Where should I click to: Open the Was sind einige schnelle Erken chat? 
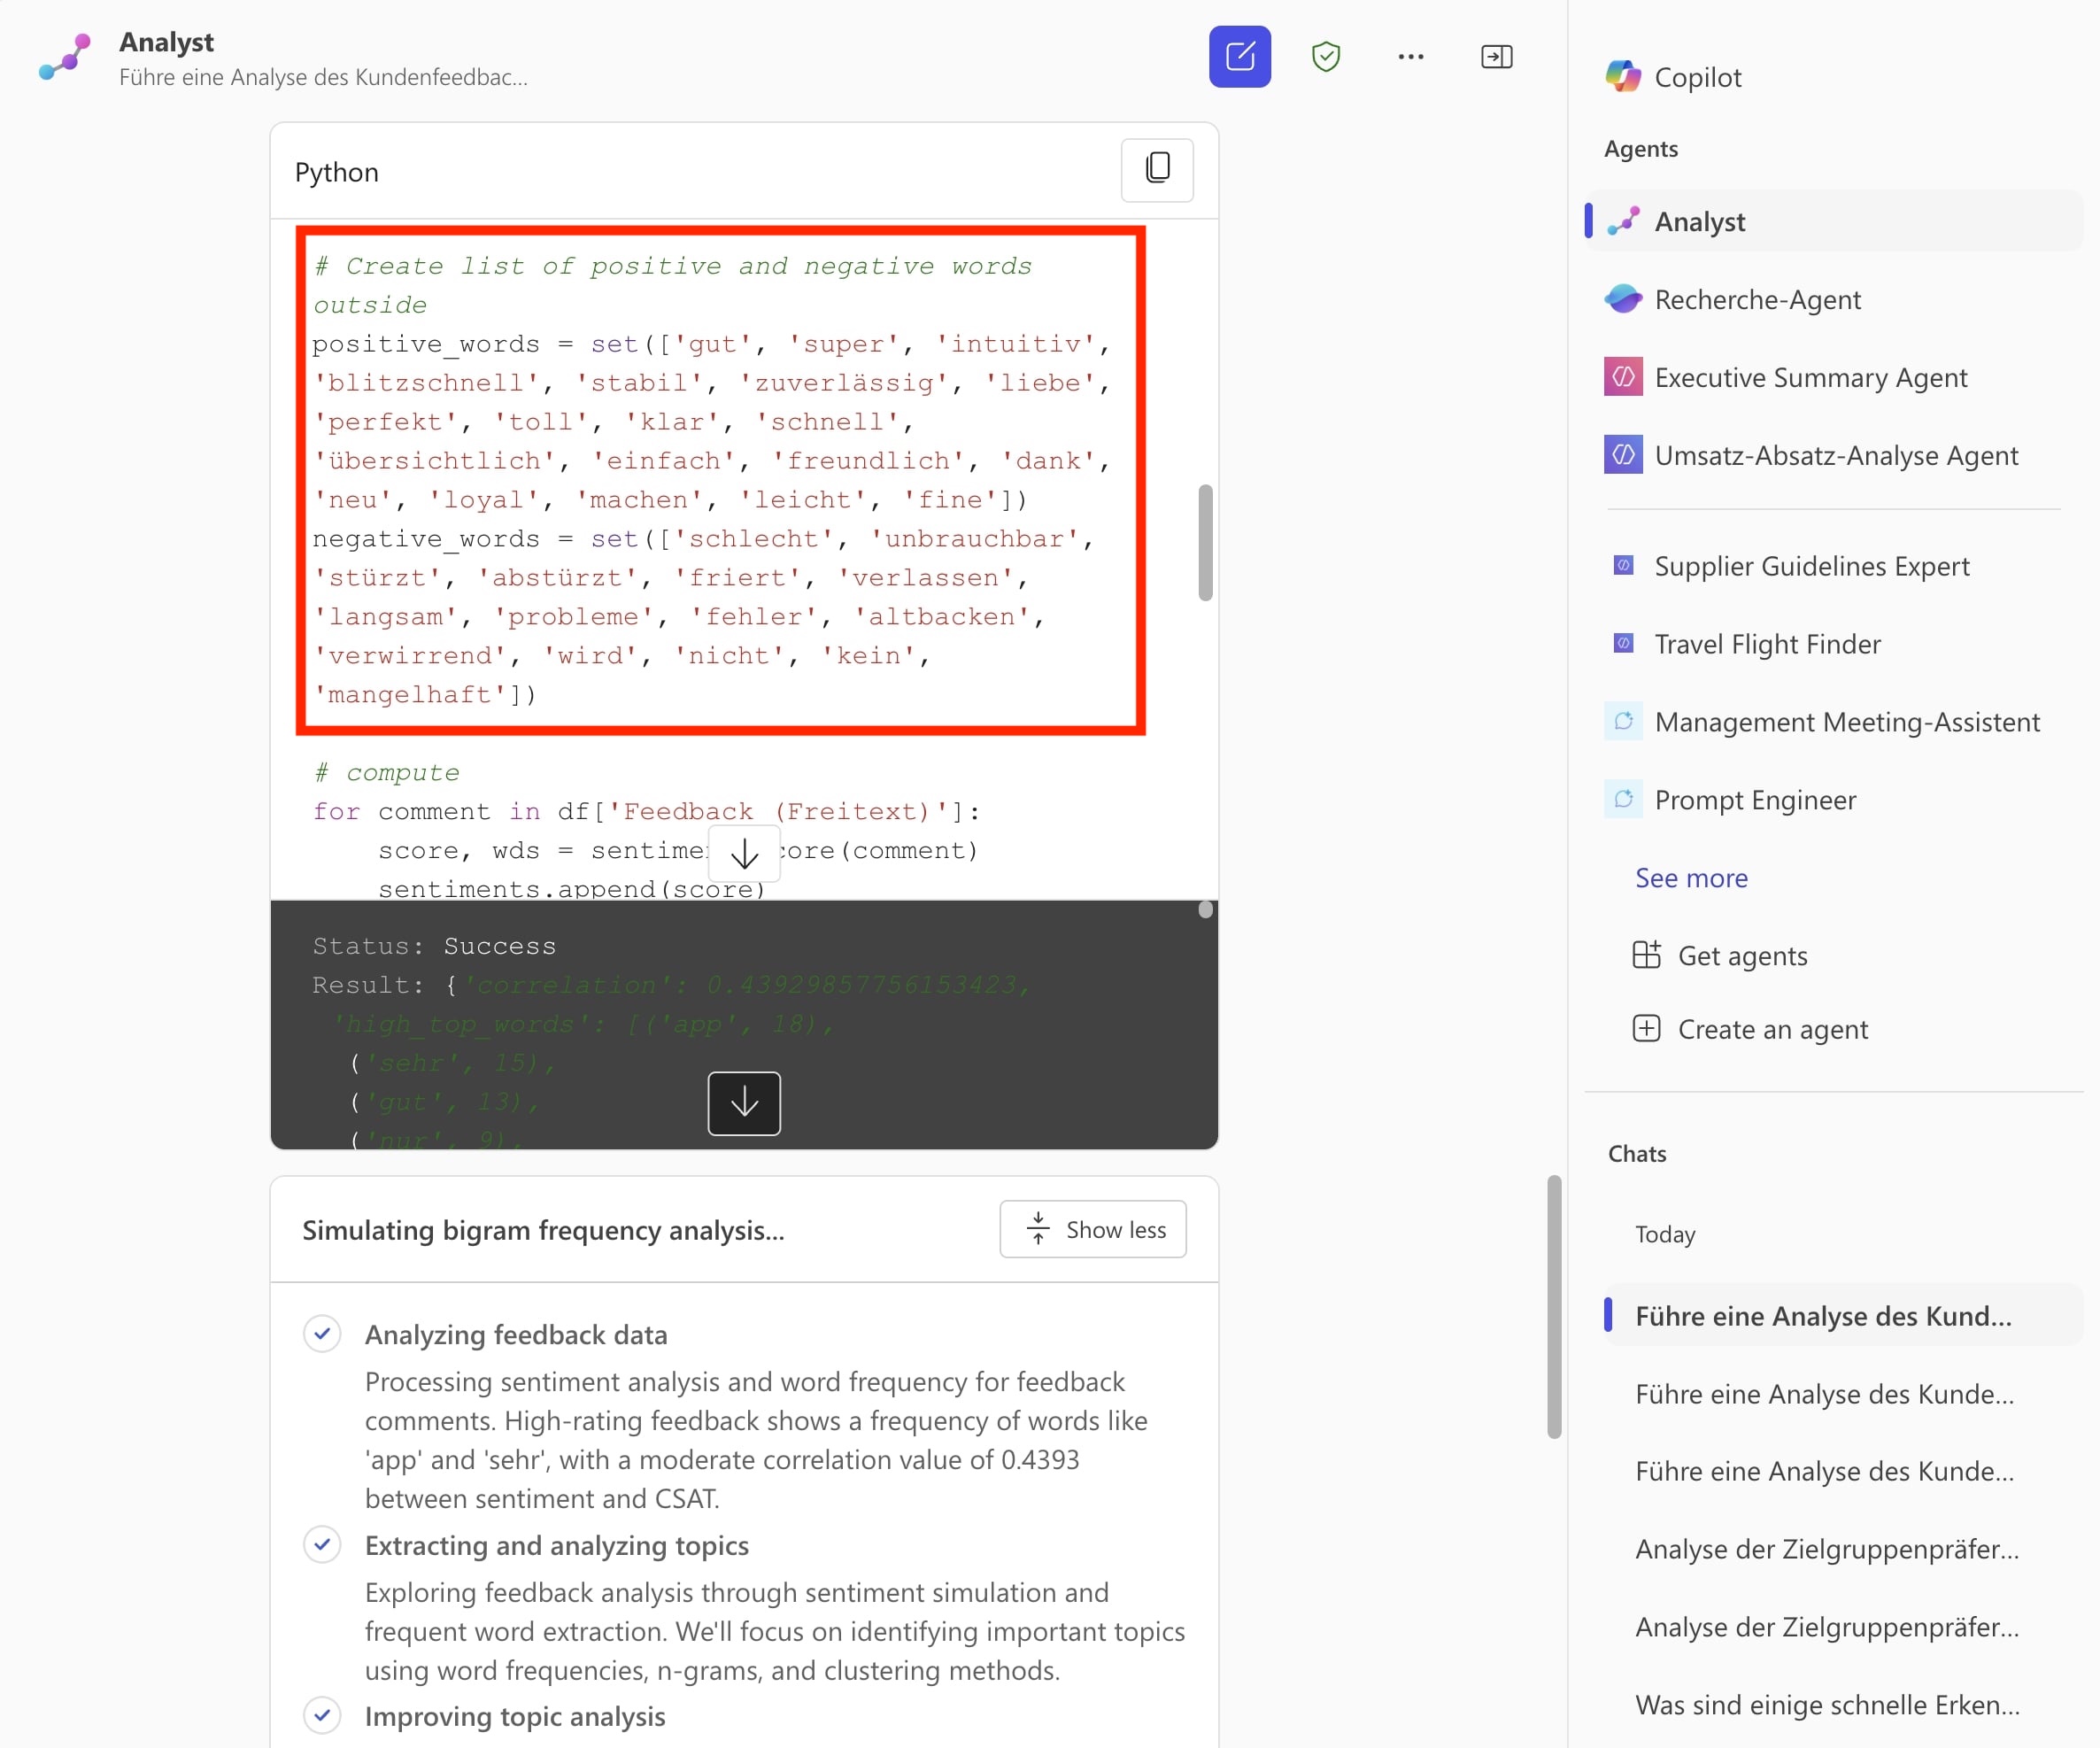(x=1826, y=1705)
